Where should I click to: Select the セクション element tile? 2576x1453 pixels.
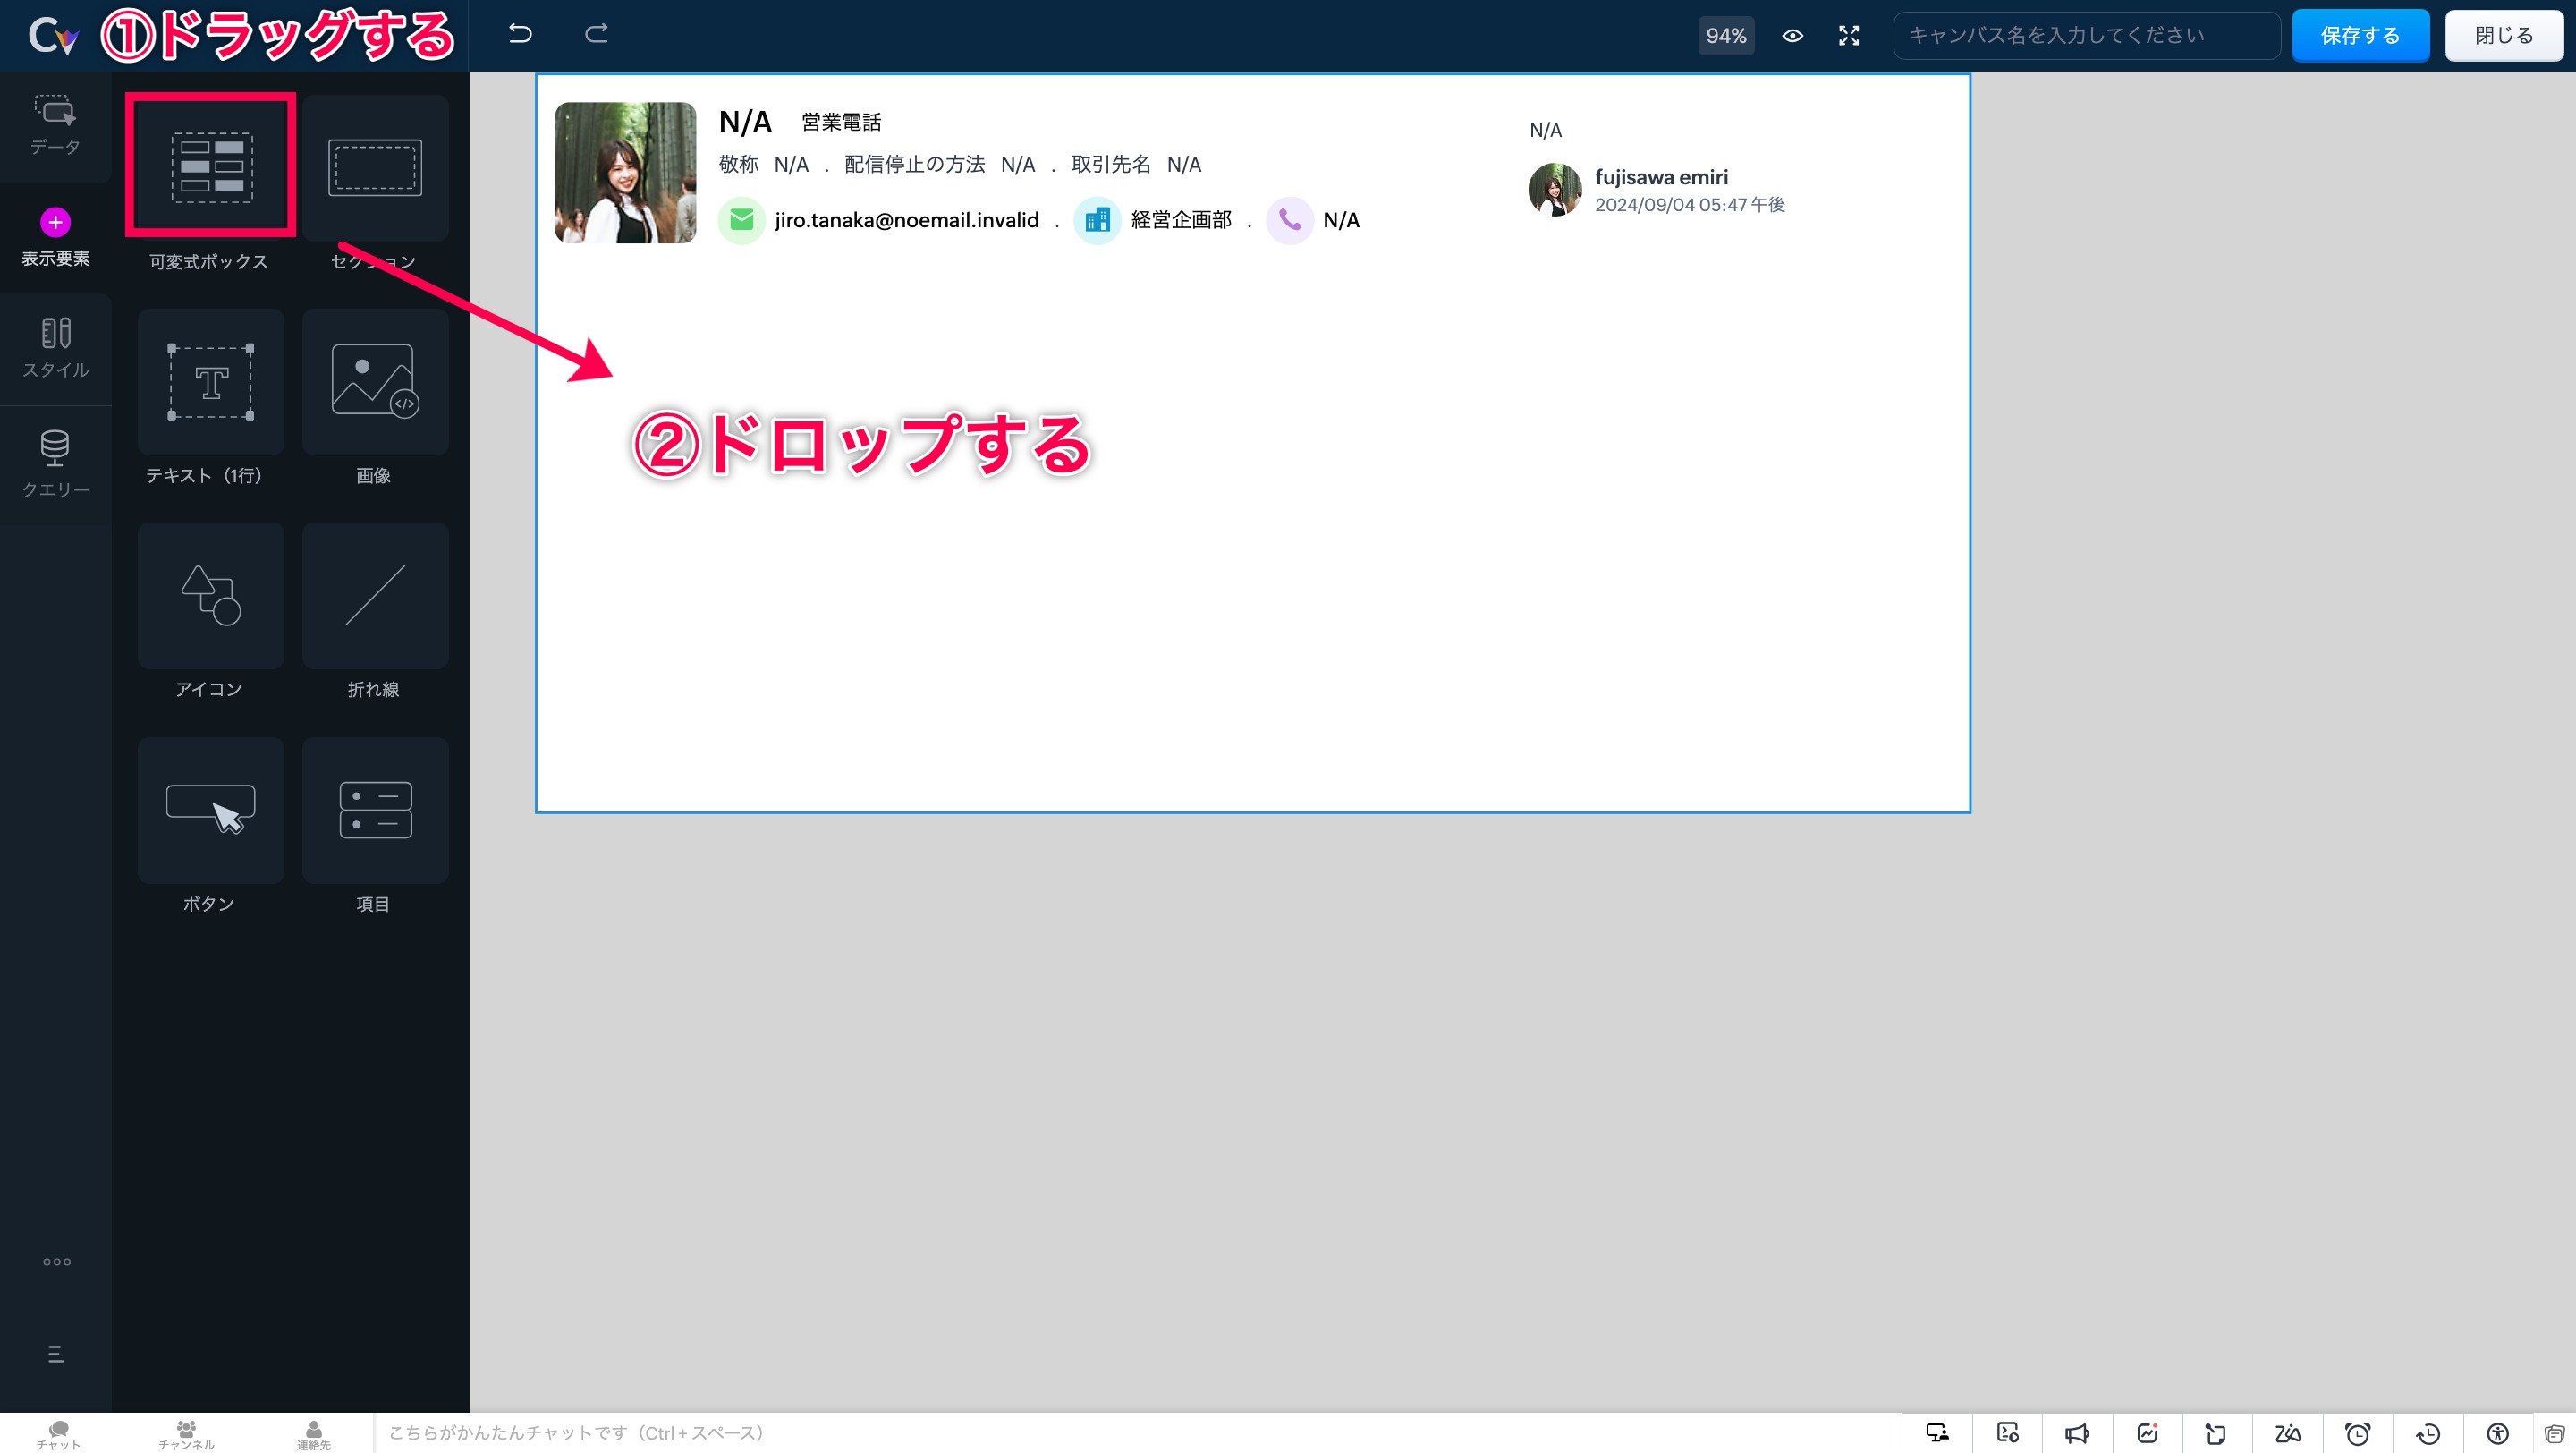375,167
